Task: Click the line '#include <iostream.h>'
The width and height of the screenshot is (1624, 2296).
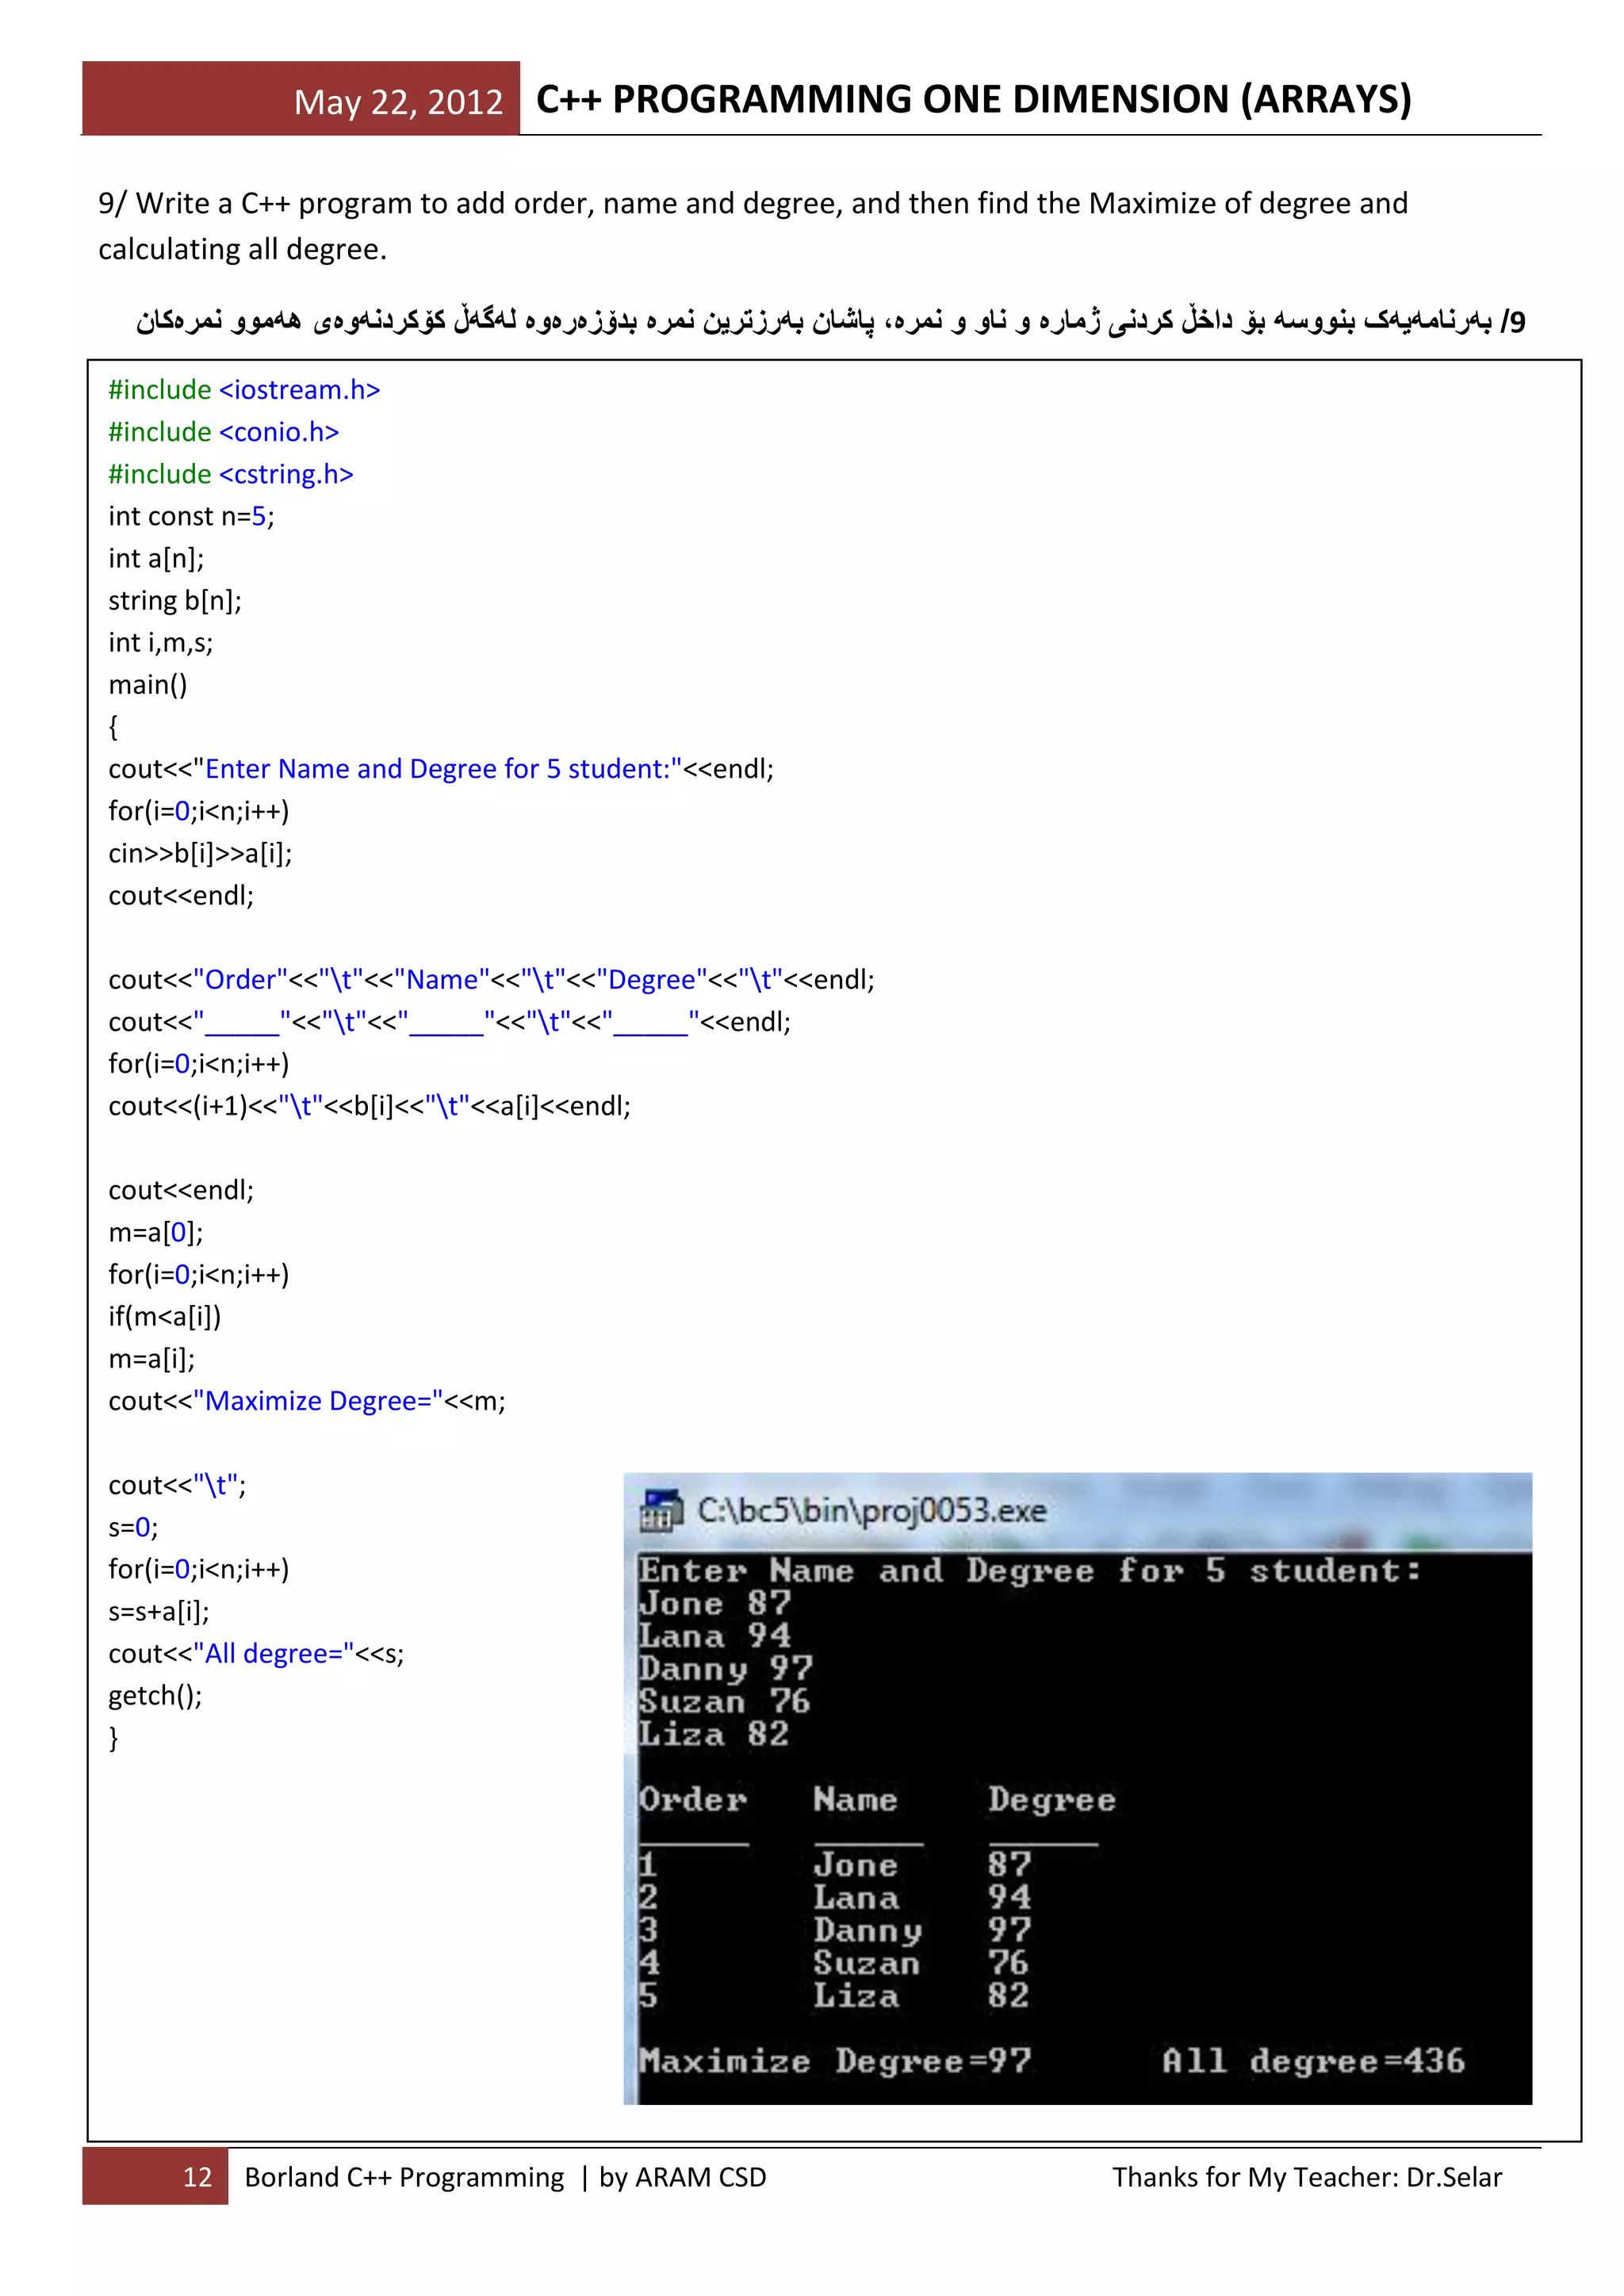Action: click(245, 390)
